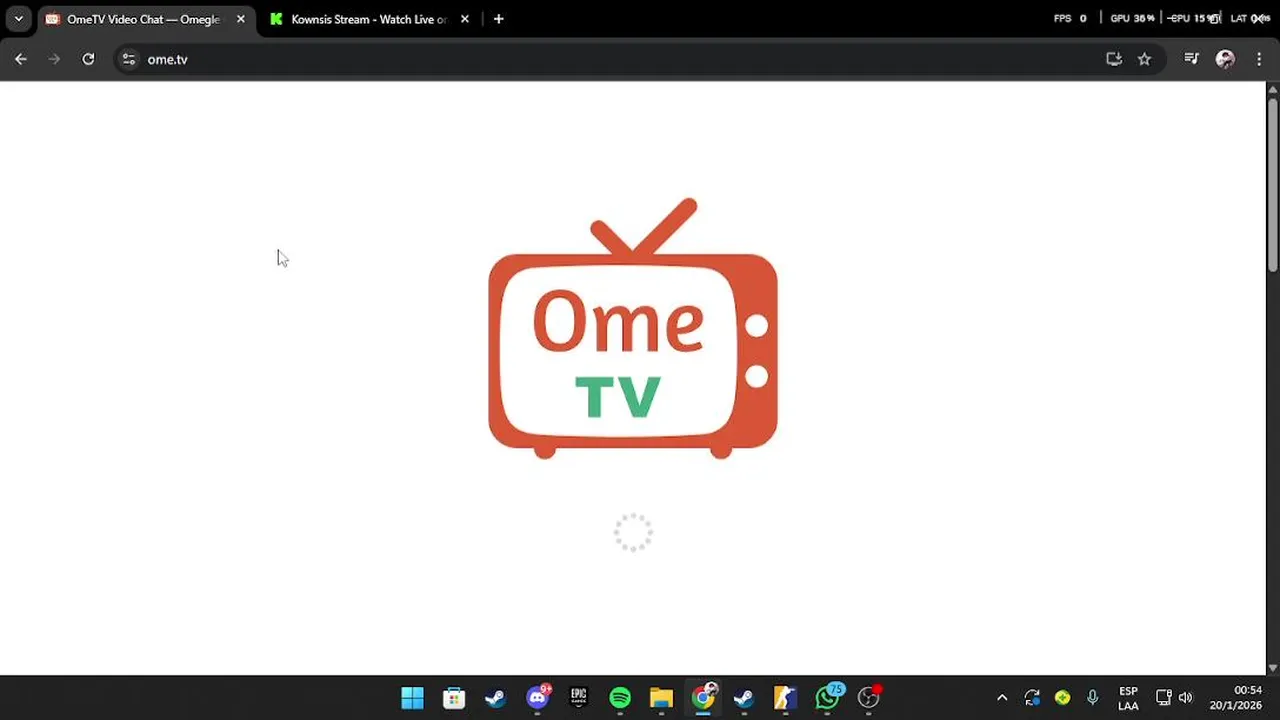View site information for ome.tv

[x=128, y=59]
